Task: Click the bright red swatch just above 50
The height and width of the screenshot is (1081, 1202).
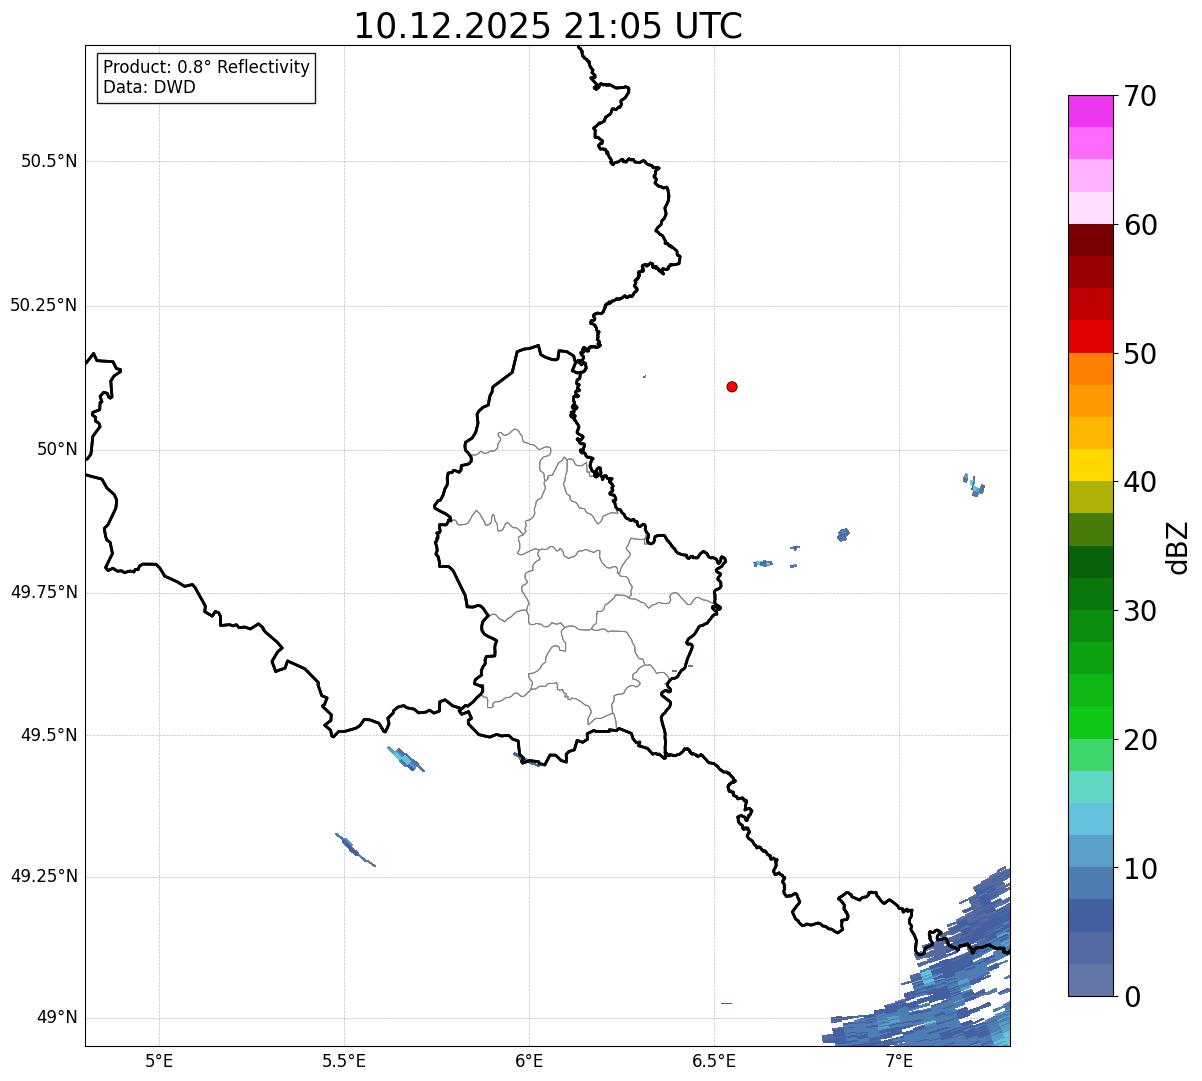Action: pos(1090,337)
